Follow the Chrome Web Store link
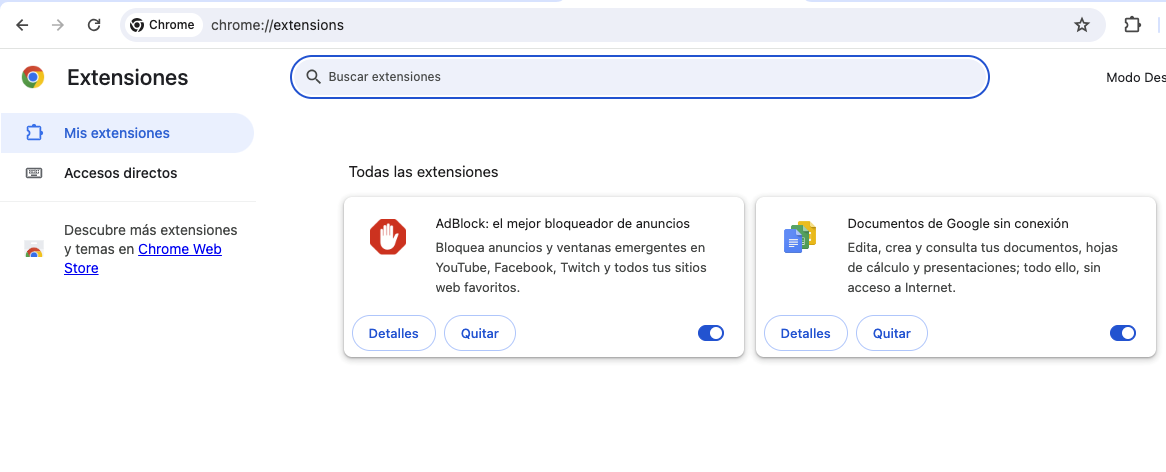 coord(179,250)
